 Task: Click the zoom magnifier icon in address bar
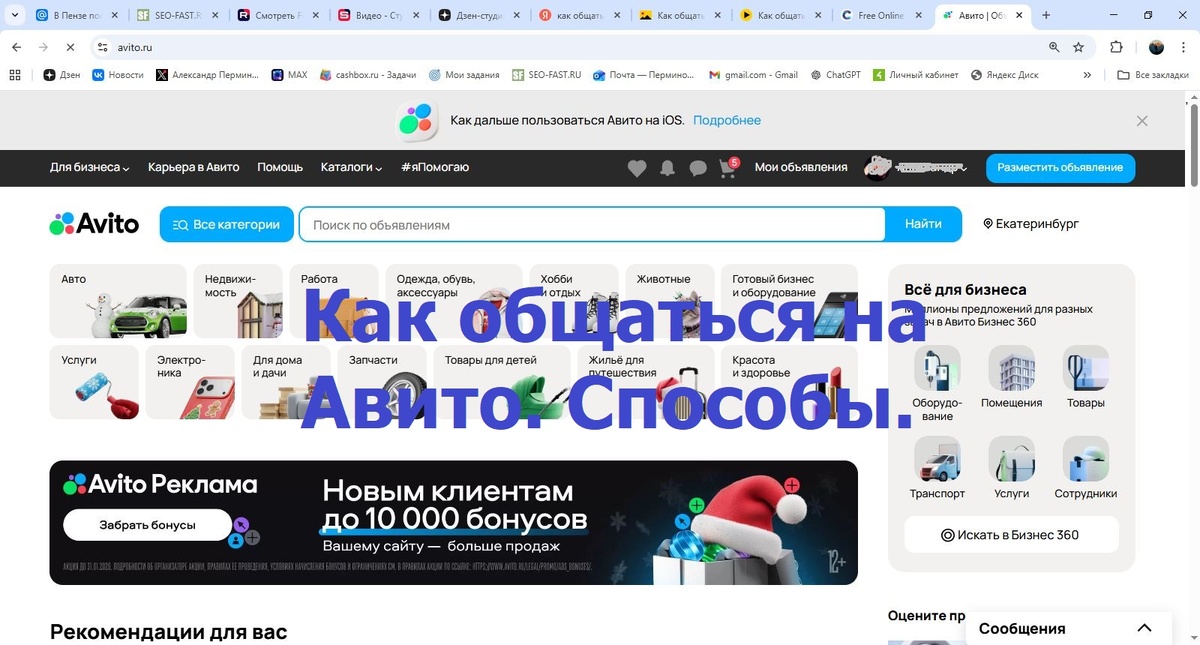[1054, 47]
